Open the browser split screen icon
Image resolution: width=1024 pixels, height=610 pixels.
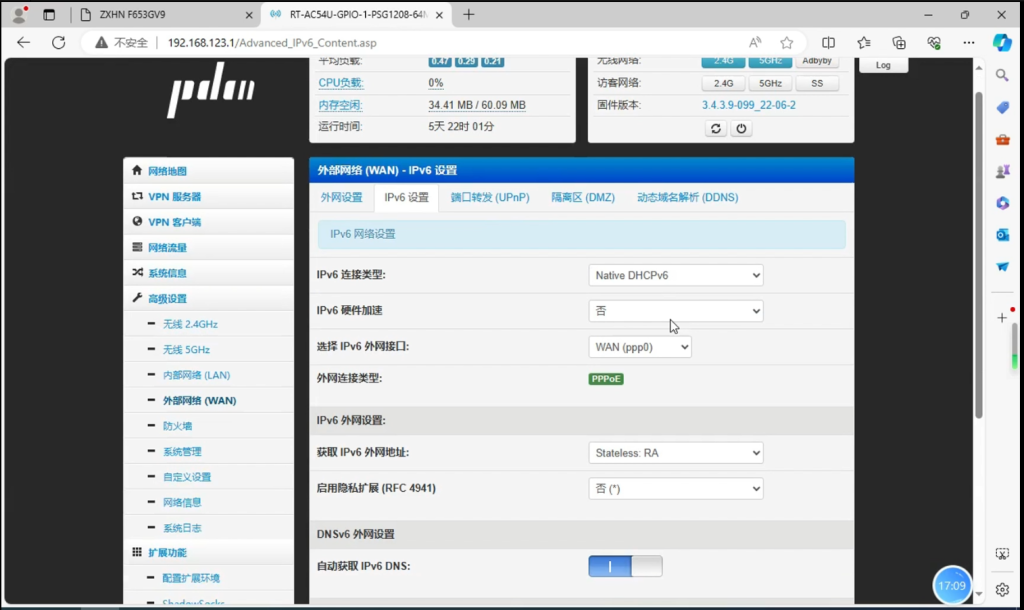pos(828,43)
